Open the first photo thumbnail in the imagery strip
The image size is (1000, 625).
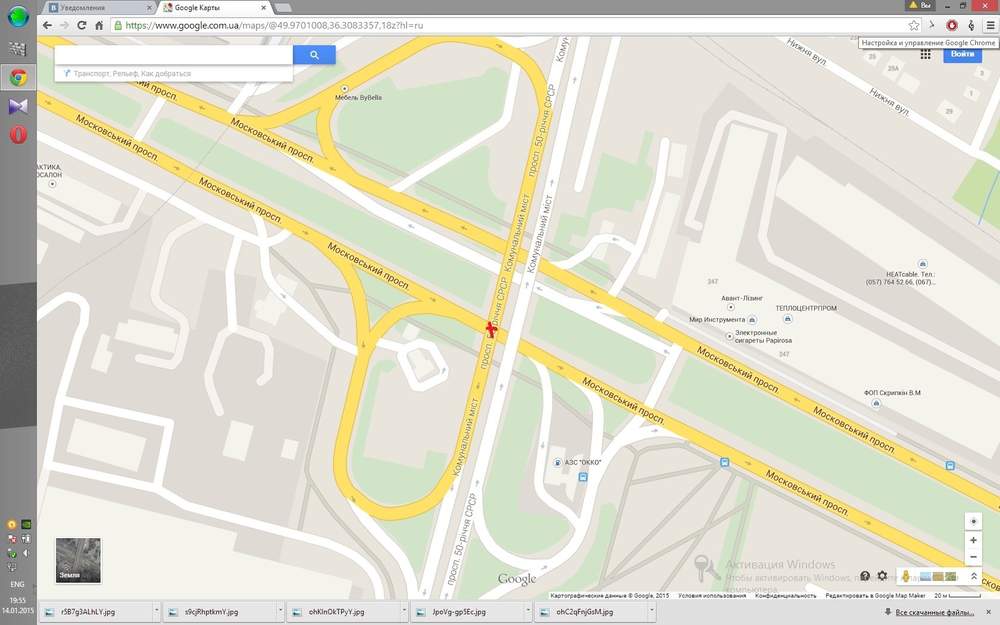click(x=925, y=577)
